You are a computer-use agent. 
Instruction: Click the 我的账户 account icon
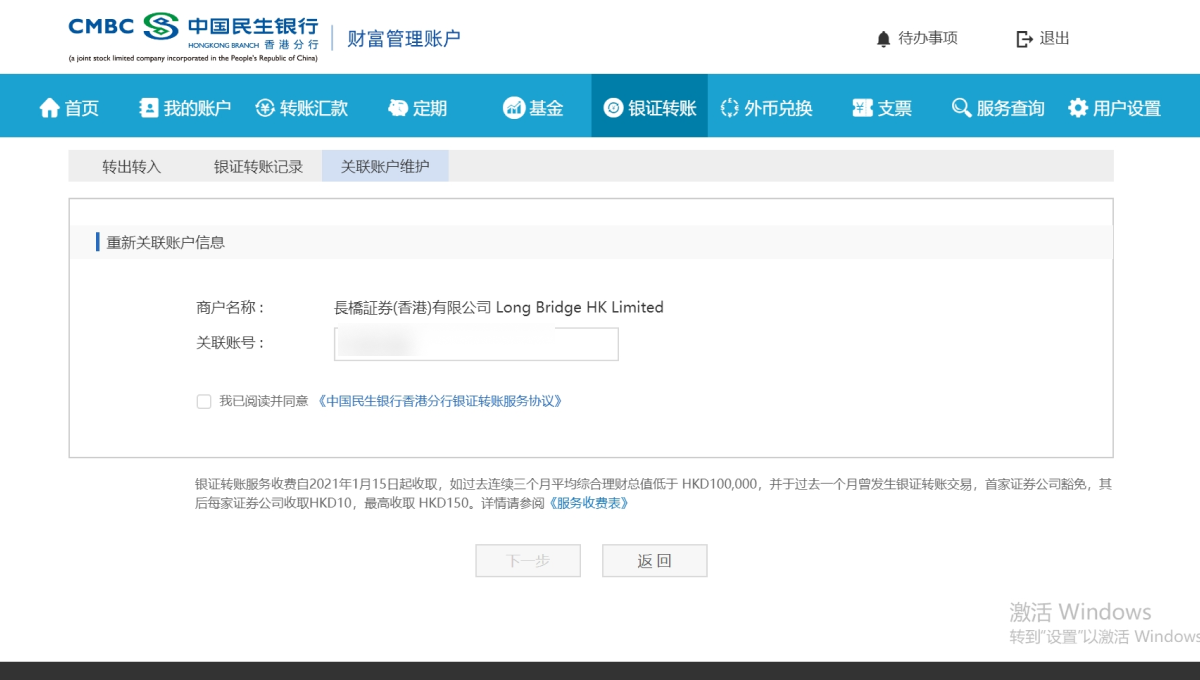click(x=149, y=108)
